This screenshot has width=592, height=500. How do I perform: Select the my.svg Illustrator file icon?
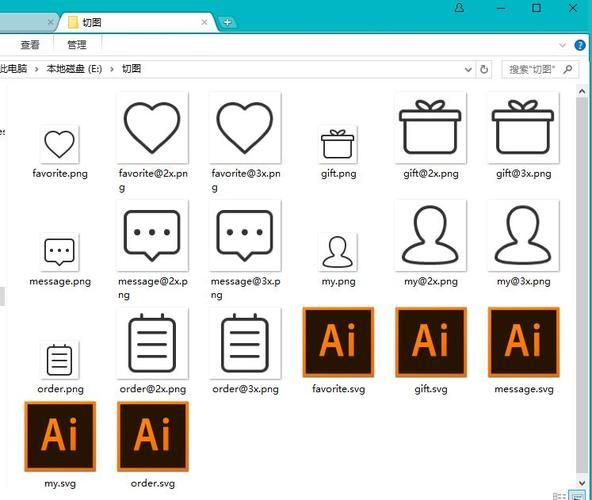tap(60, 437)
